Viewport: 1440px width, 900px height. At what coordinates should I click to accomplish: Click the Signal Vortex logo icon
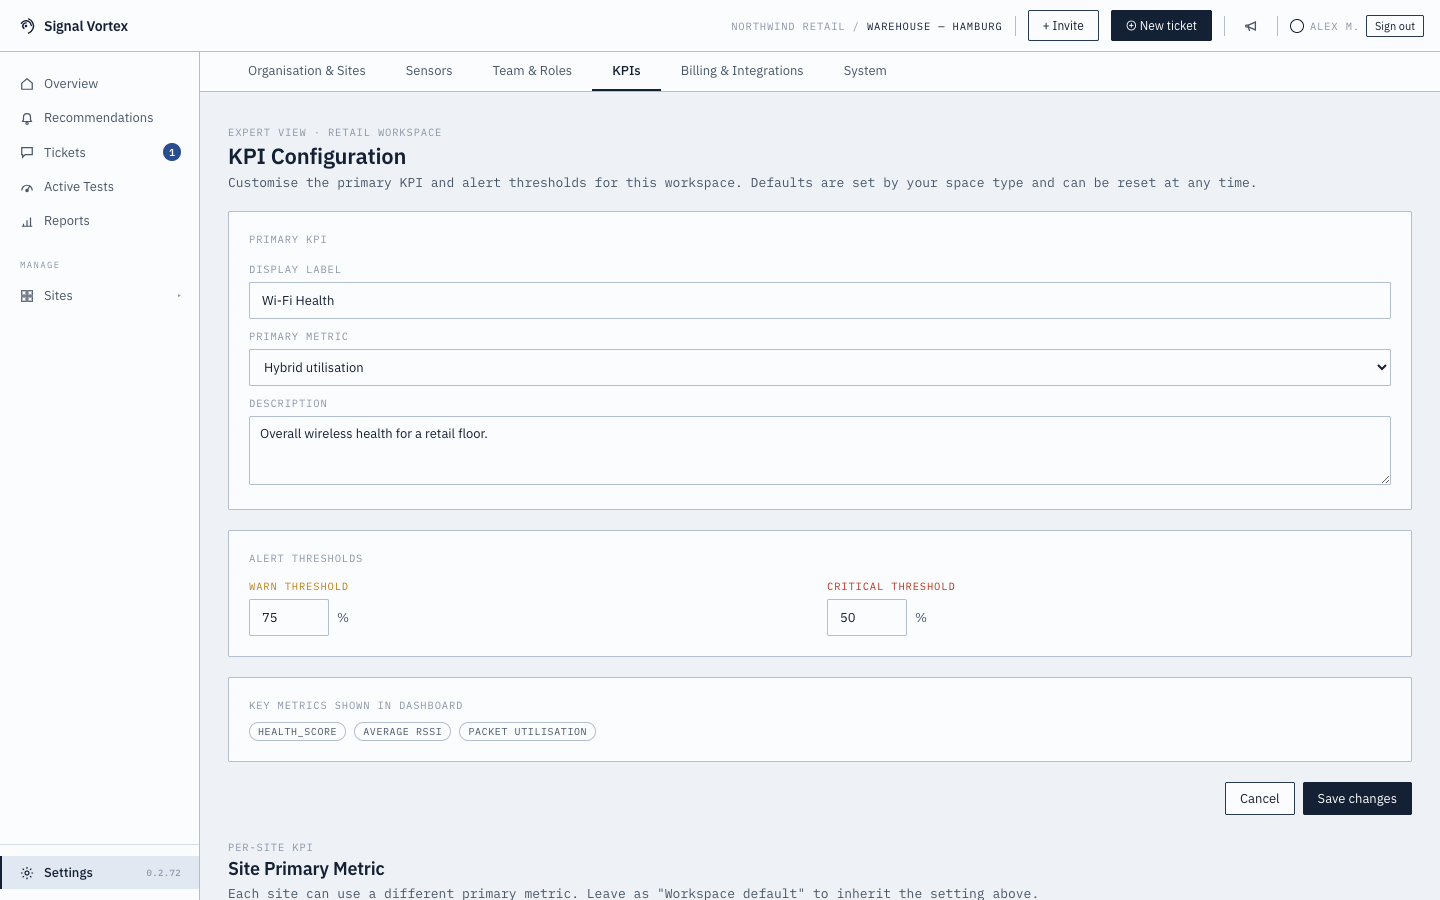pos(27,26)
